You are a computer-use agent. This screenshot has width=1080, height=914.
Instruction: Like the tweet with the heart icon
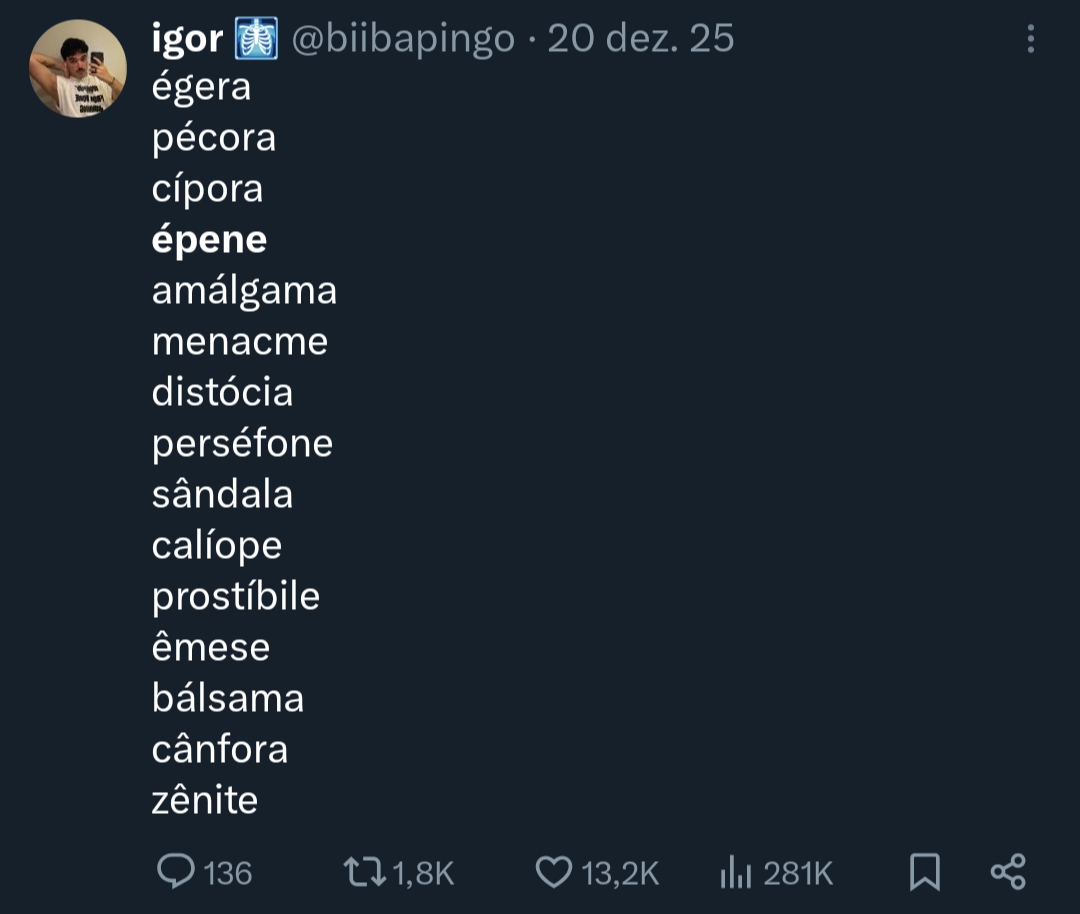point(553,872)
